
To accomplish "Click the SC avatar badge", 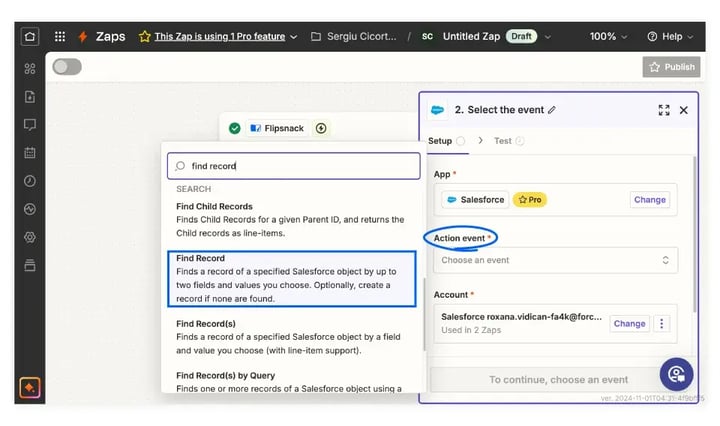I will [427, 36].
